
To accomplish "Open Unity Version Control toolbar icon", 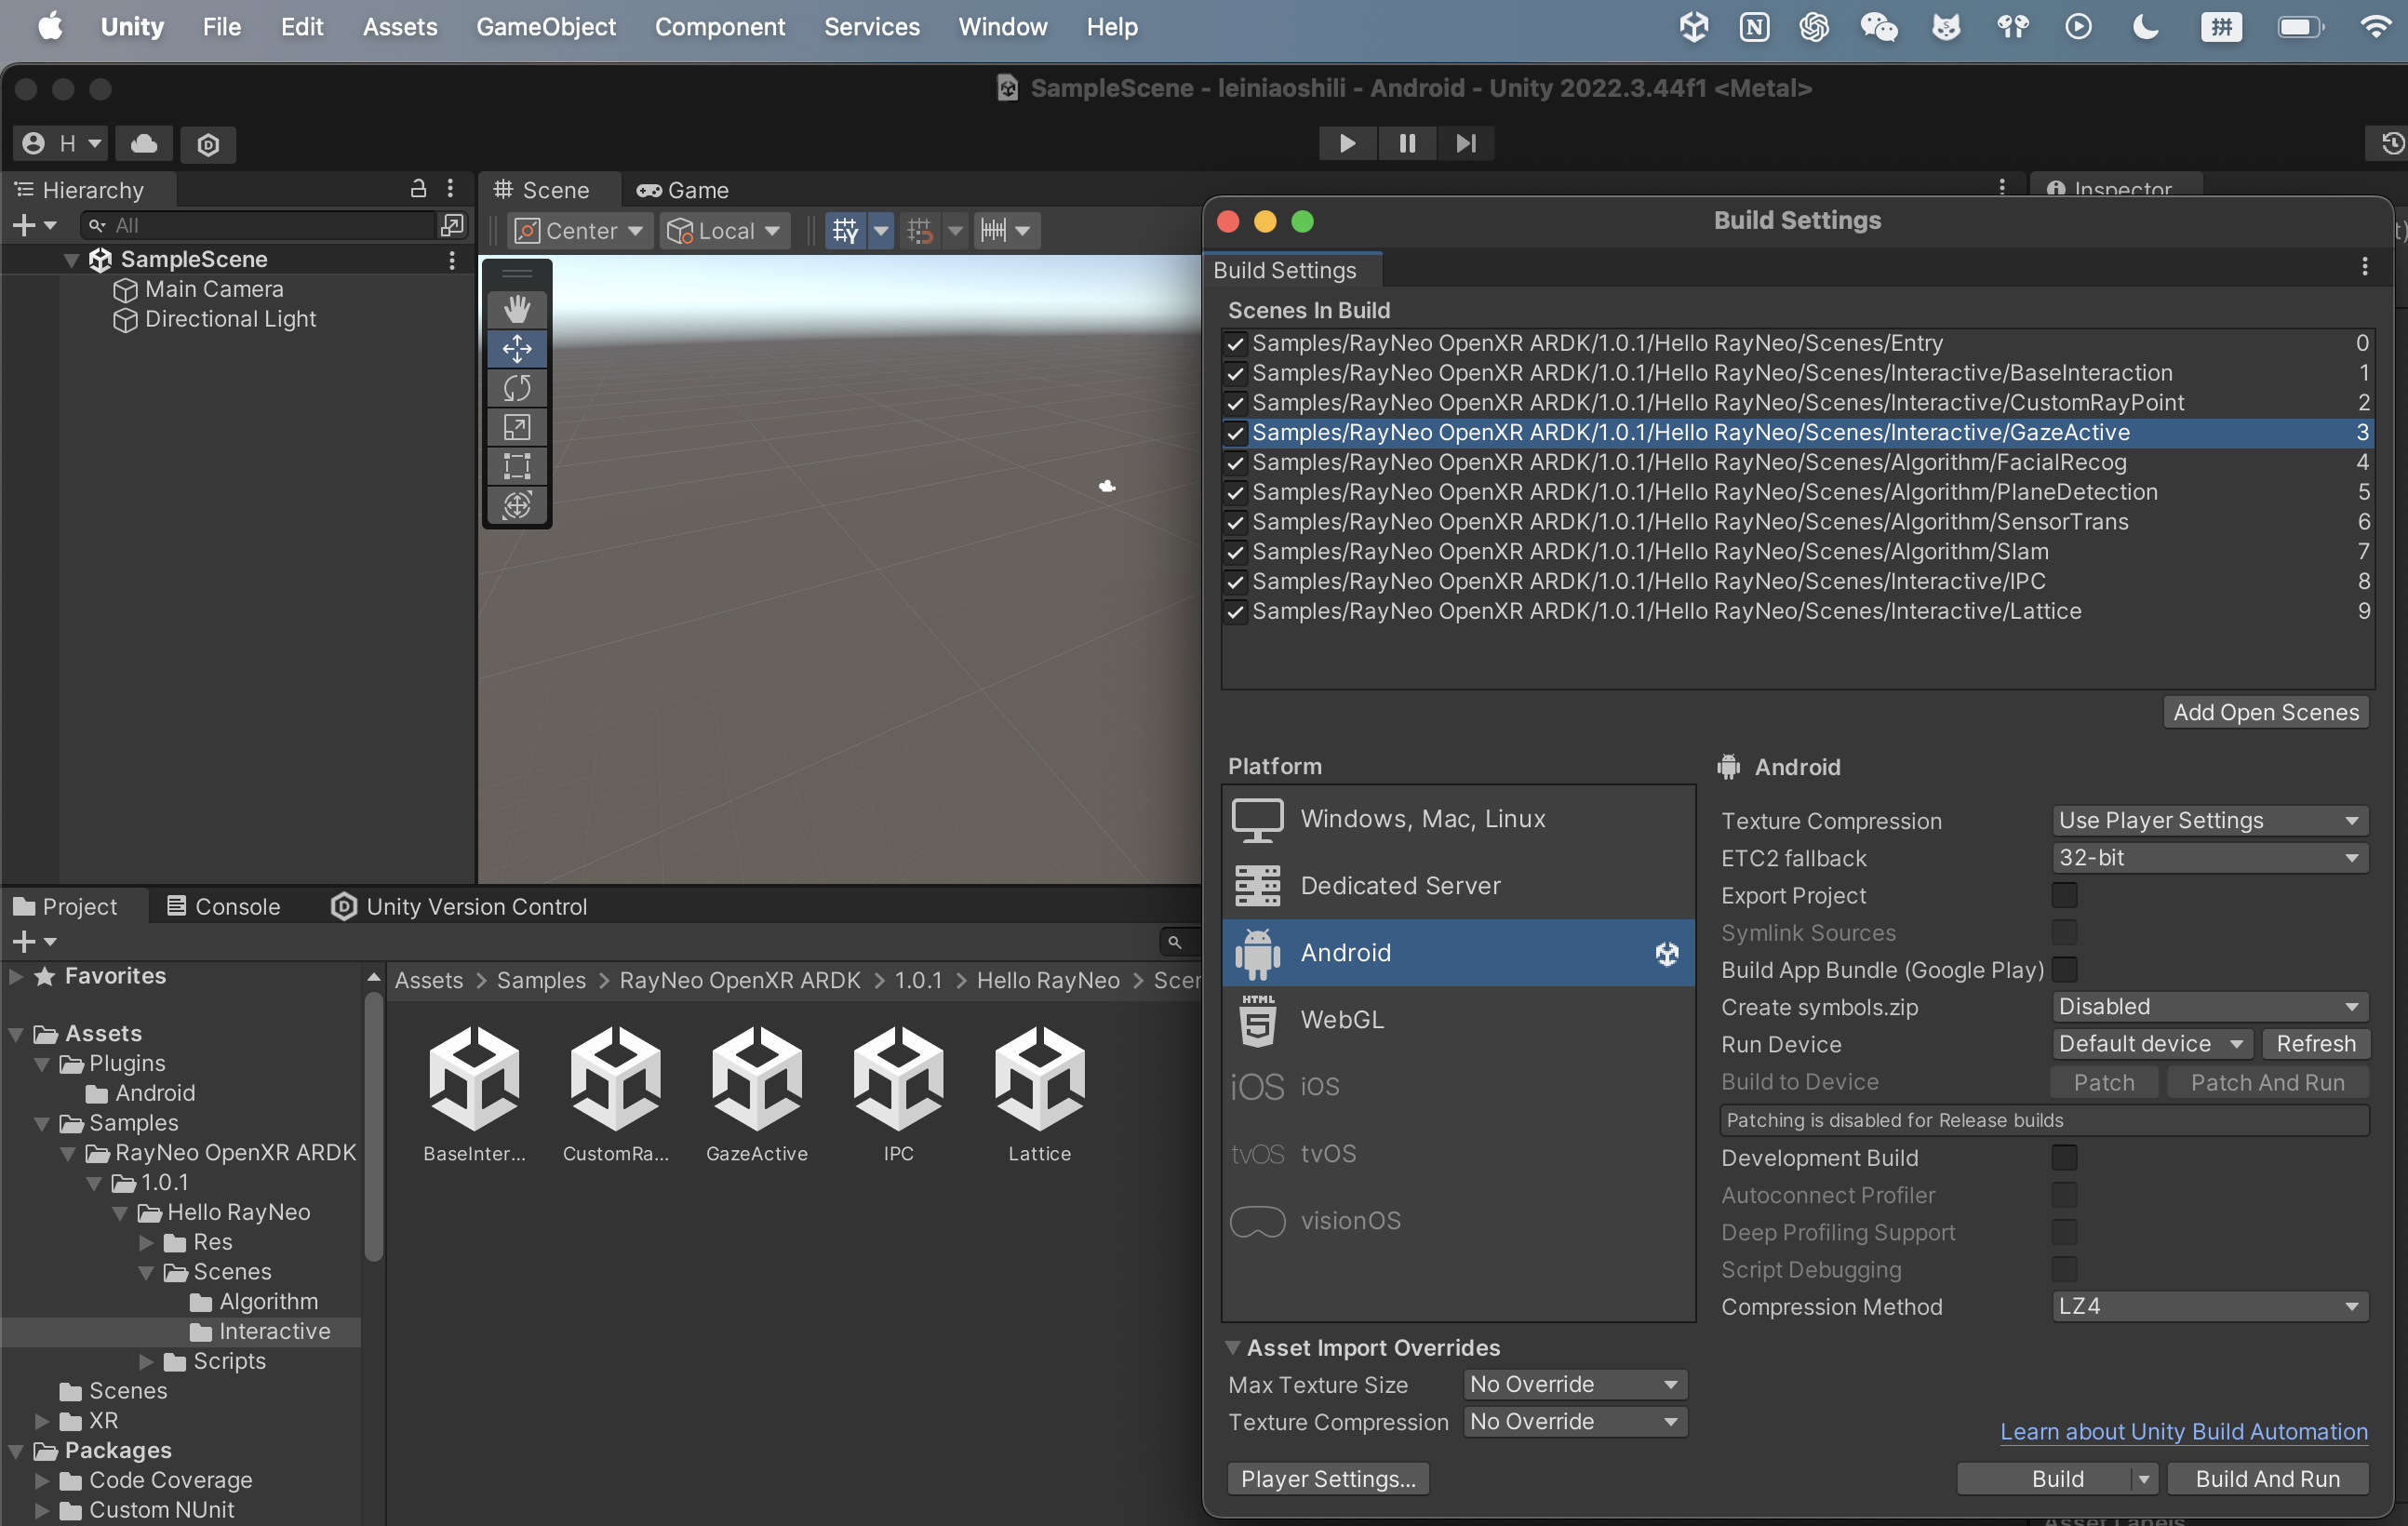I will (x=208, y=144).
